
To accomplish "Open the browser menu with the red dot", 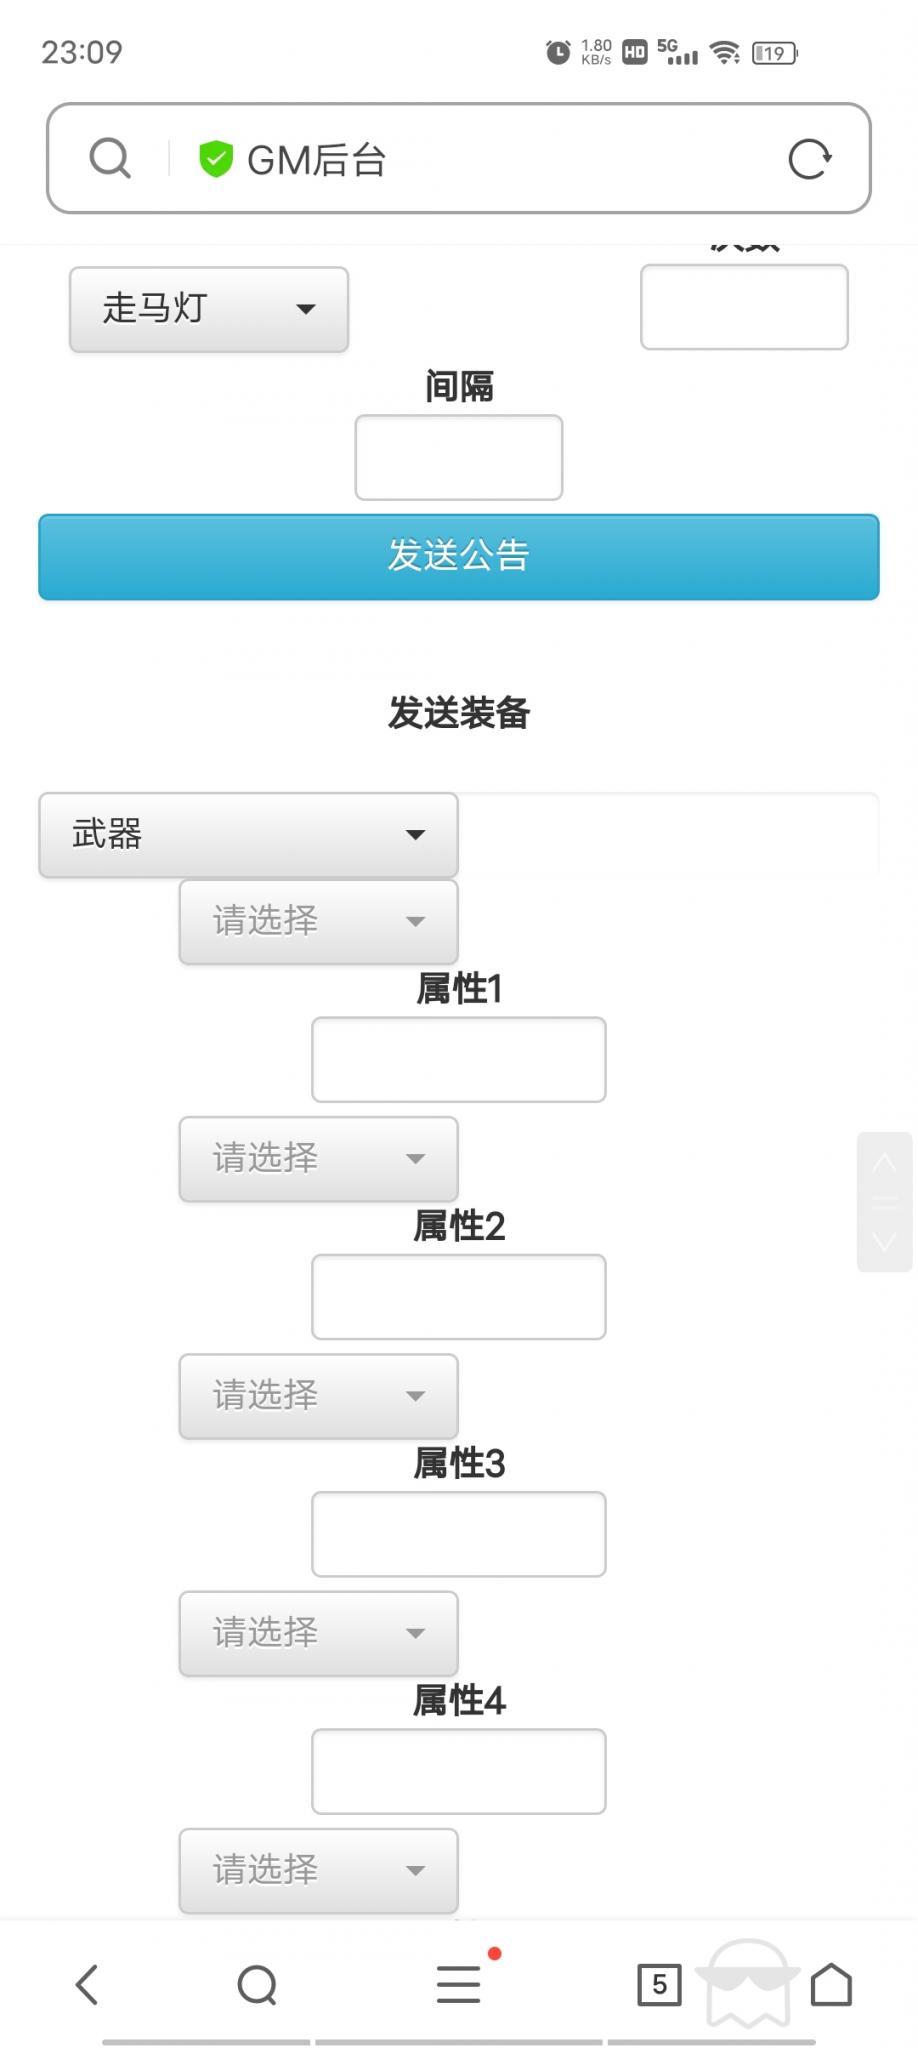I will click(x=458, y=1986).
